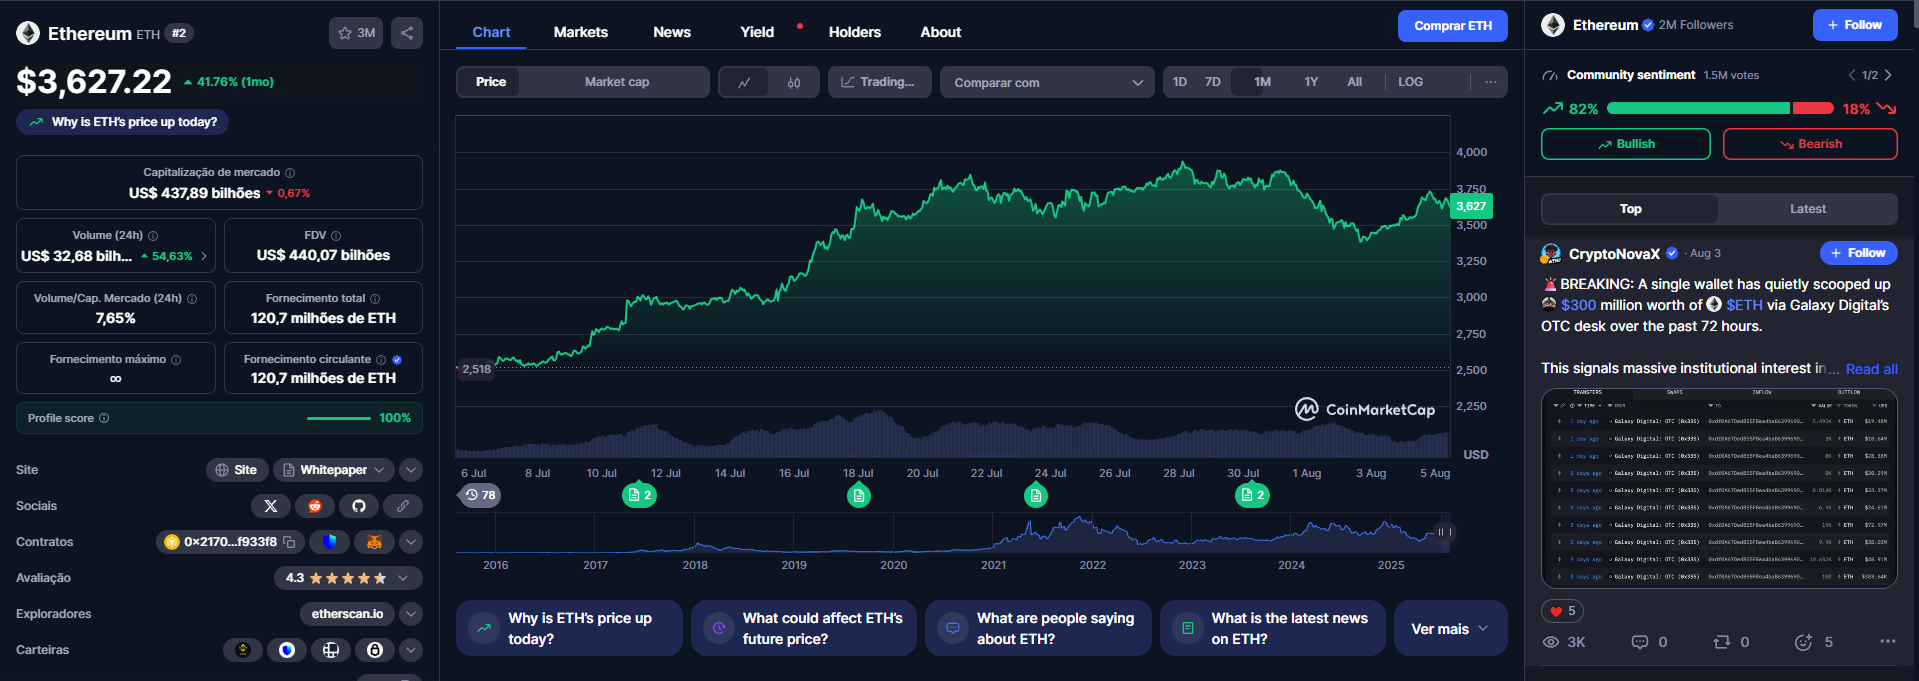Switch chart to Price view

point(490,82)
